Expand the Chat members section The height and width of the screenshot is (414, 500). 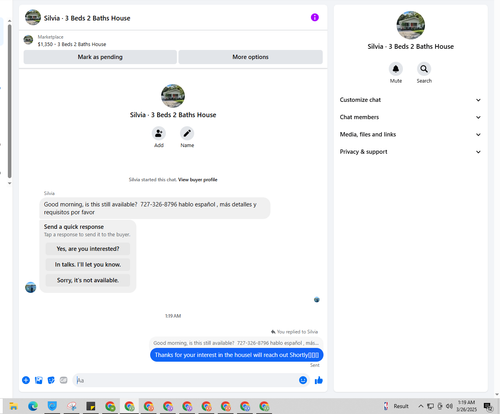(x=410, y=117)
